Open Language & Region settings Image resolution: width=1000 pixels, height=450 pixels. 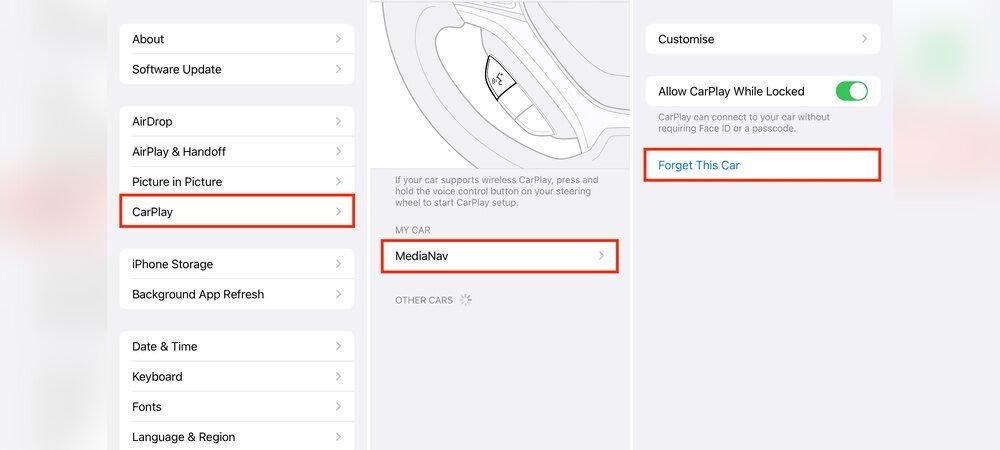click(x=237, y=437)
